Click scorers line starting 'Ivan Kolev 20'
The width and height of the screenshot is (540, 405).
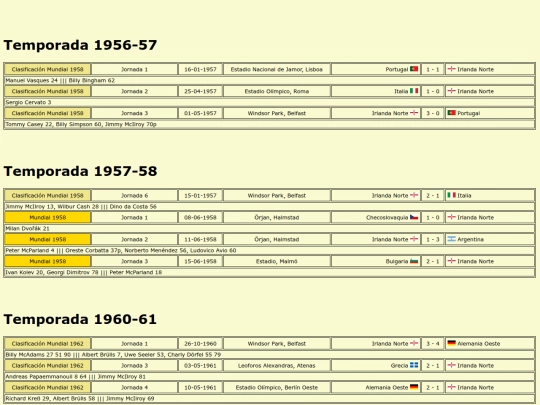(270, 272)
